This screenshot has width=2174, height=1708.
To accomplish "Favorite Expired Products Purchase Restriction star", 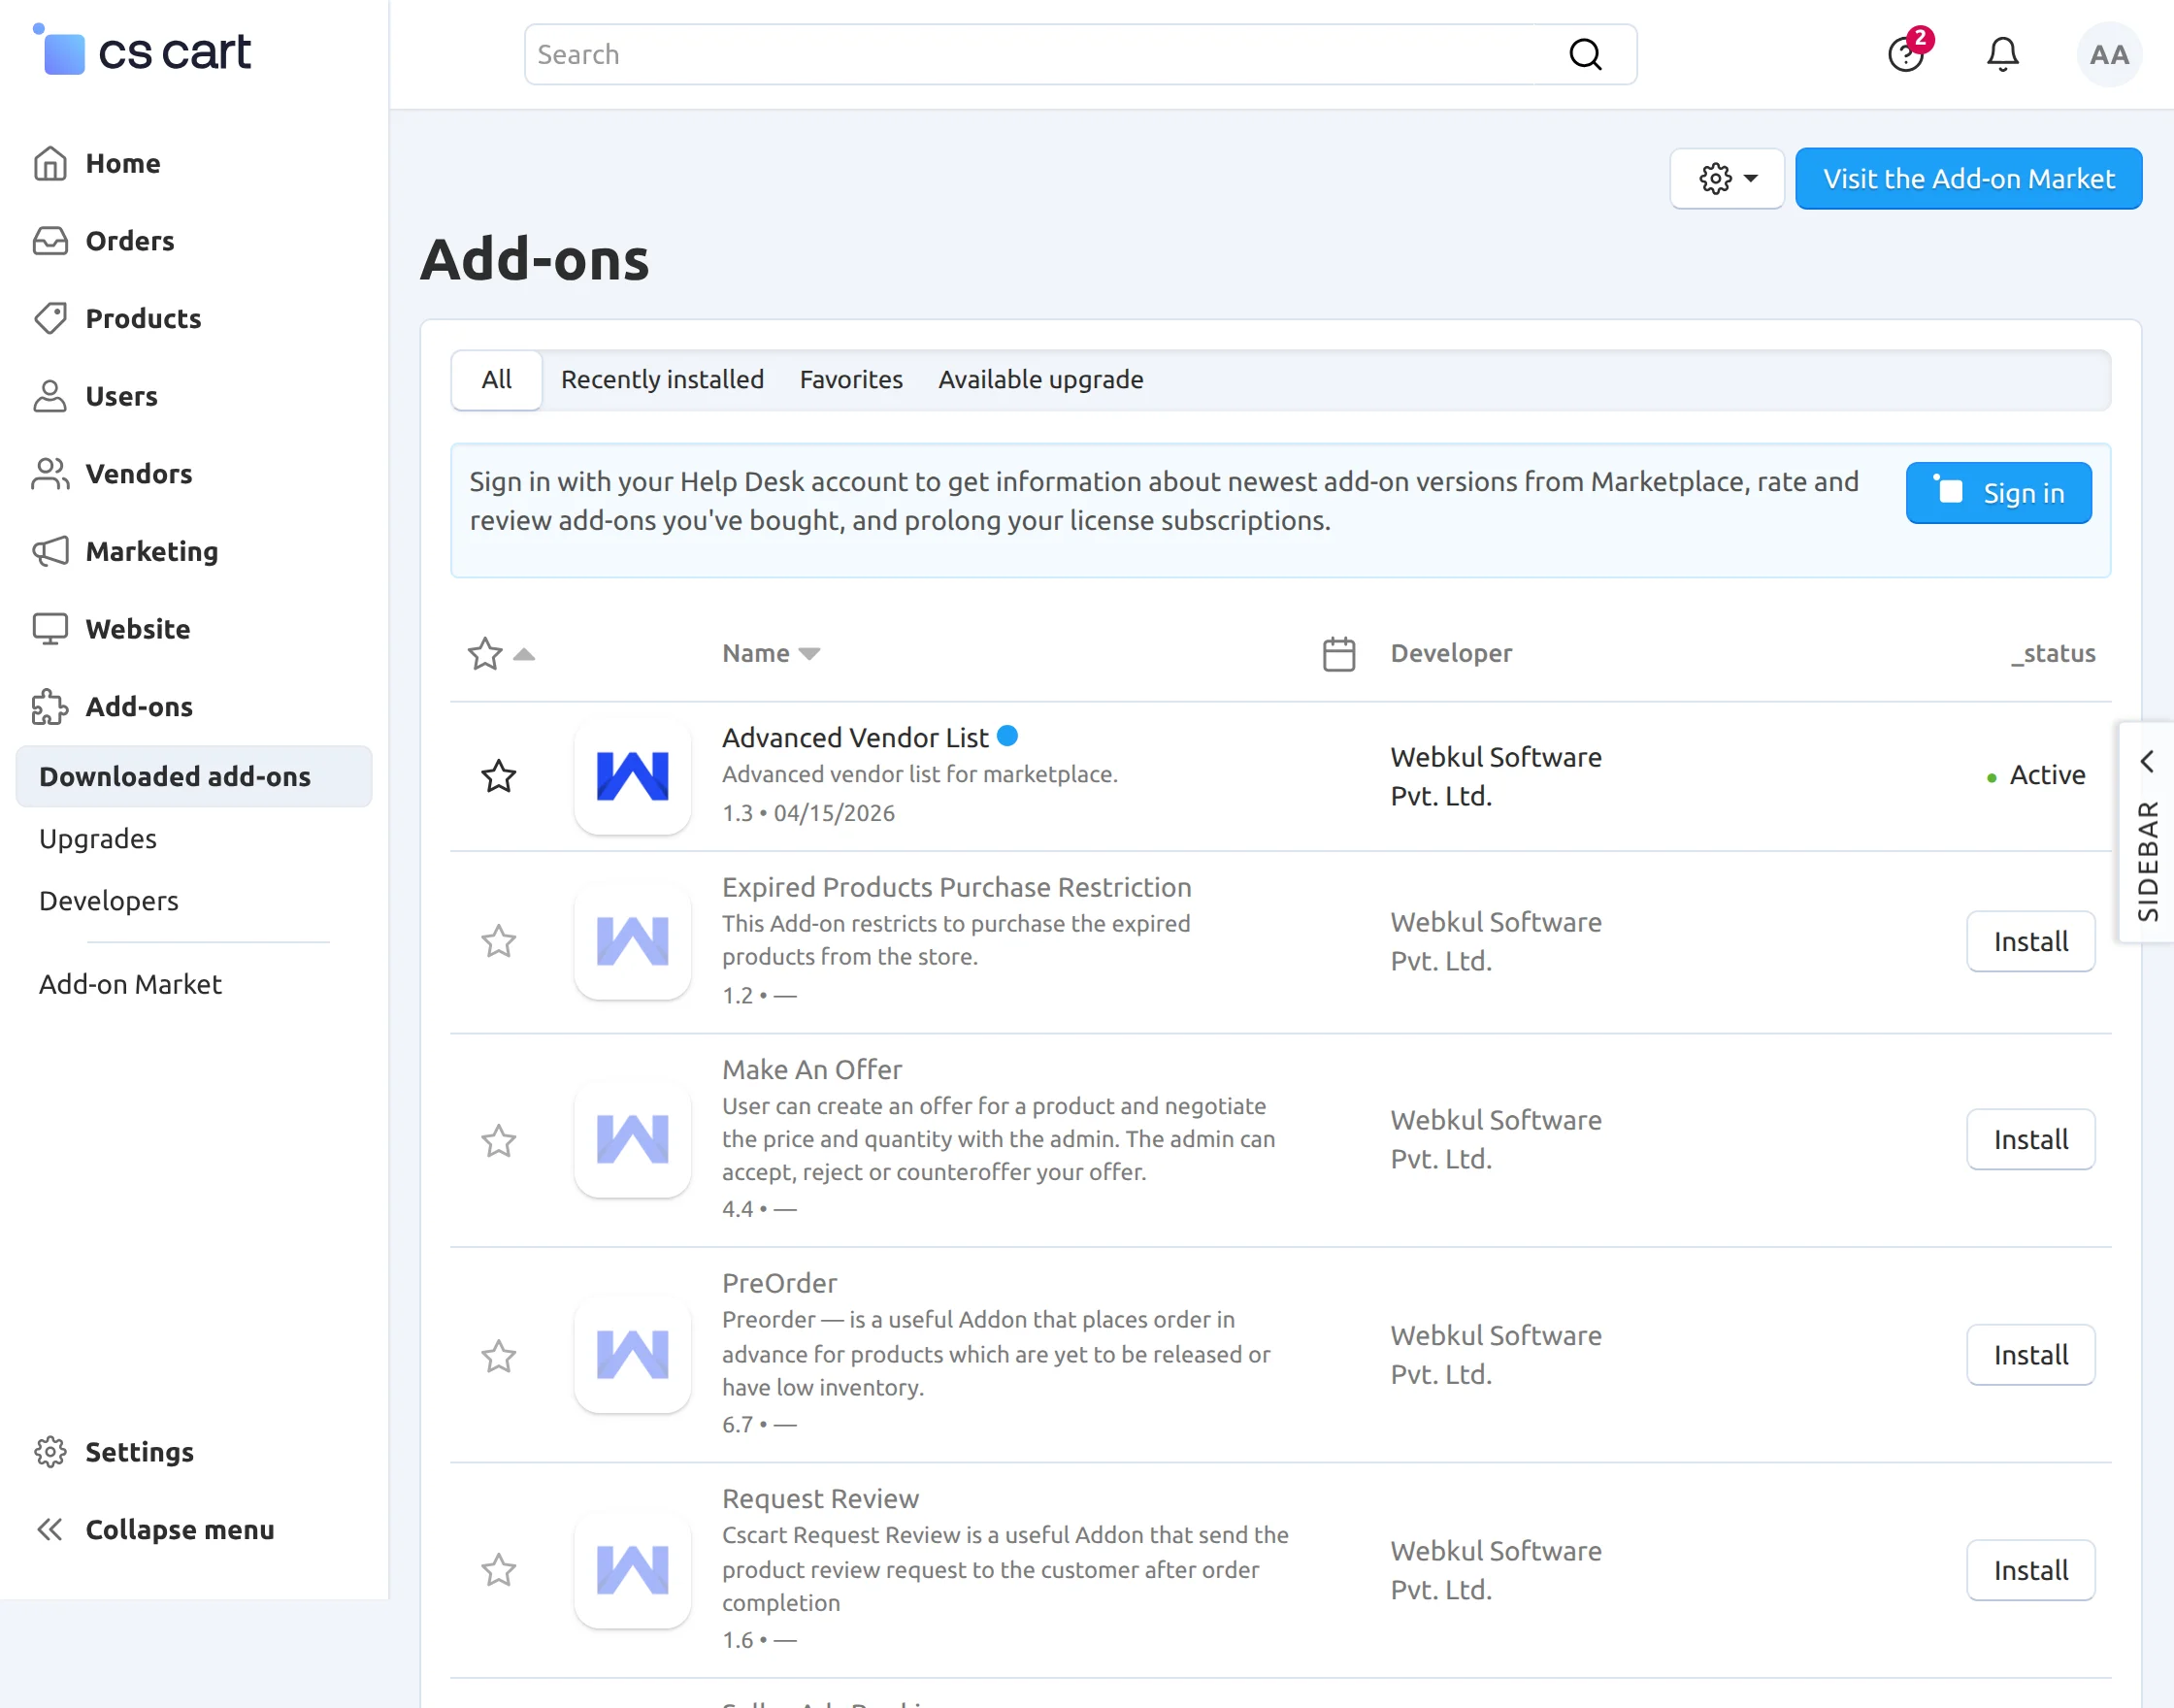I will [498, 941].
